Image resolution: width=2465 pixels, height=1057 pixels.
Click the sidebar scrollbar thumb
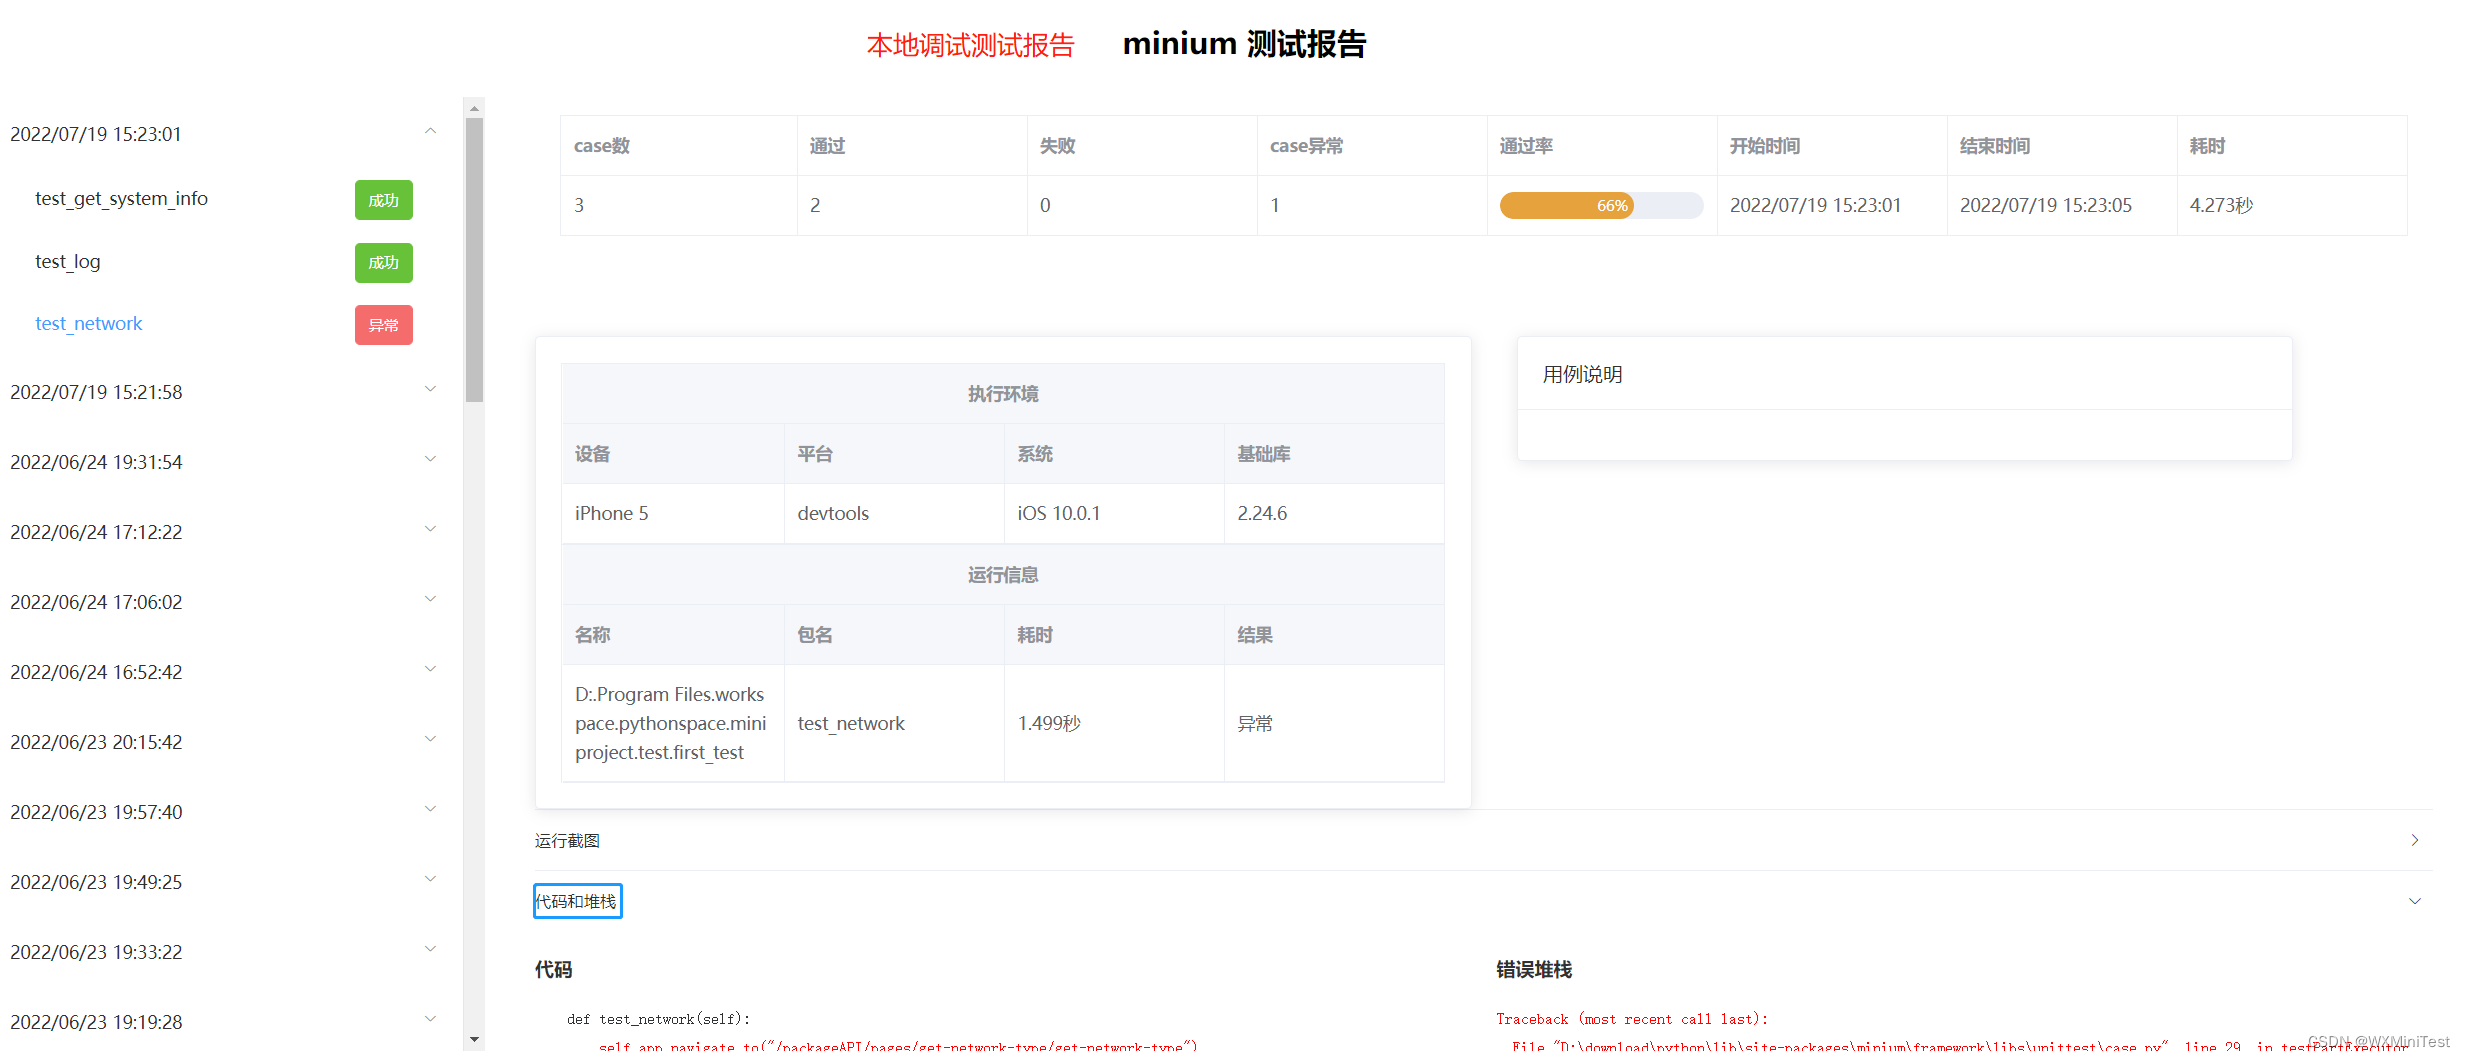474,260
